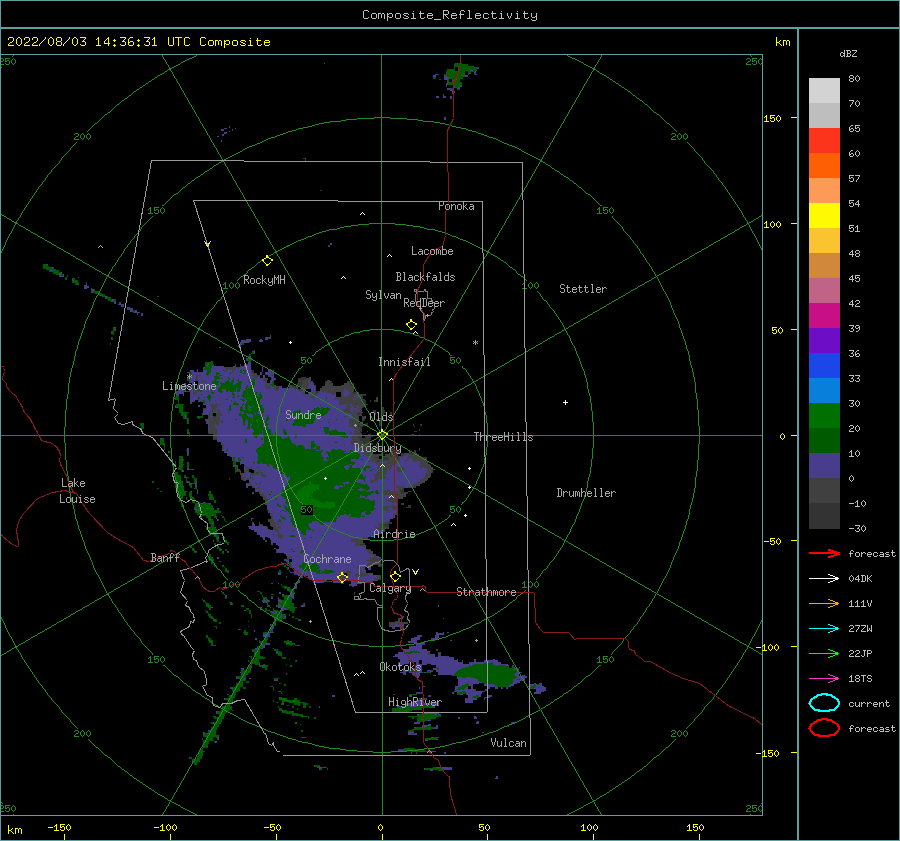The height and width of the screenshot is (841, 900).
Task: Click the bright green 20-30 dBZ swatch
Action: (824, 415)
